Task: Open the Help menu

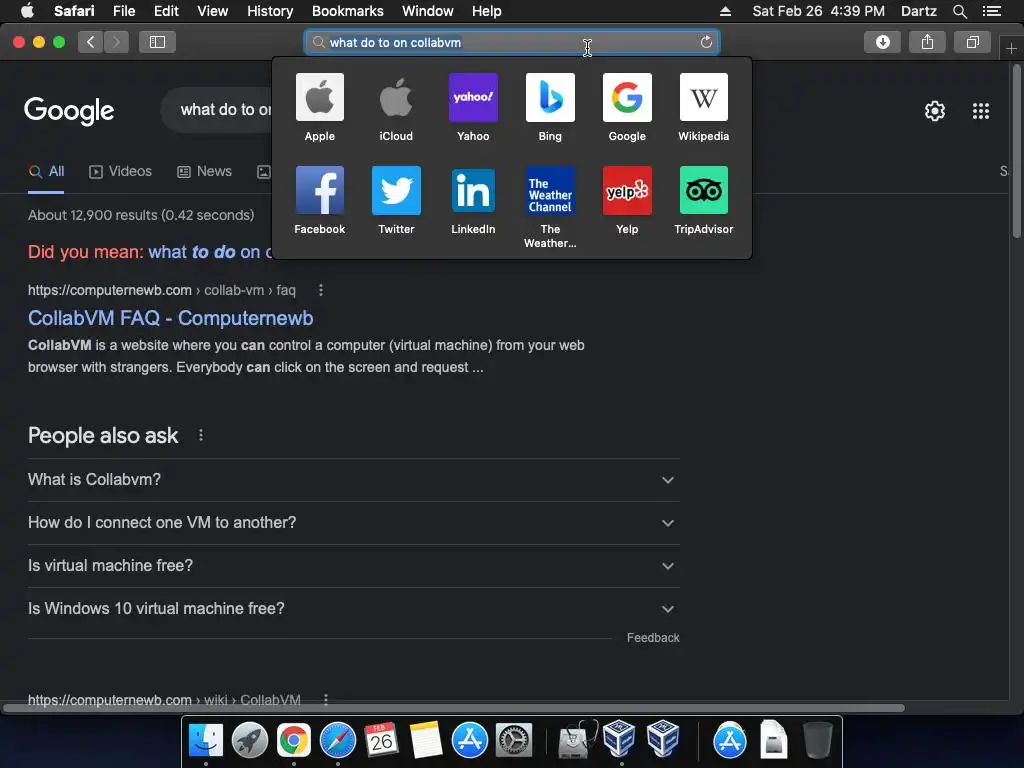Action: pos(487,11)
